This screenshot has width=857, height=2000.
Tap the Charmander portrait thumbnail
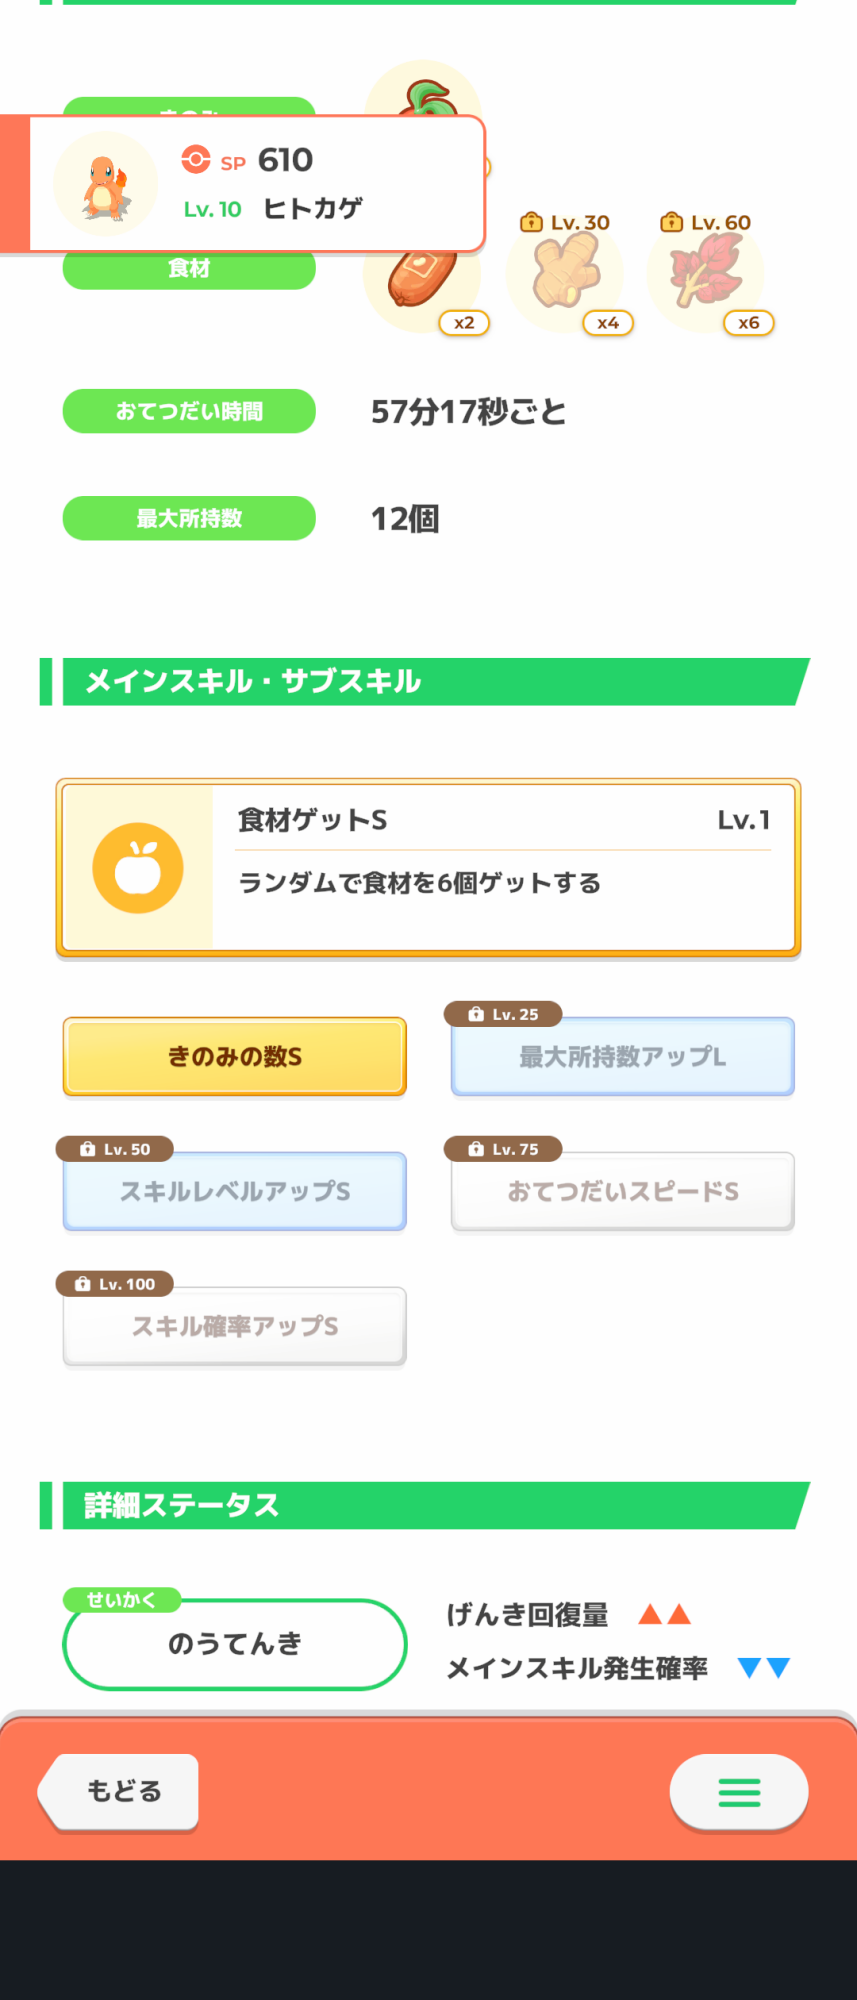105,184
